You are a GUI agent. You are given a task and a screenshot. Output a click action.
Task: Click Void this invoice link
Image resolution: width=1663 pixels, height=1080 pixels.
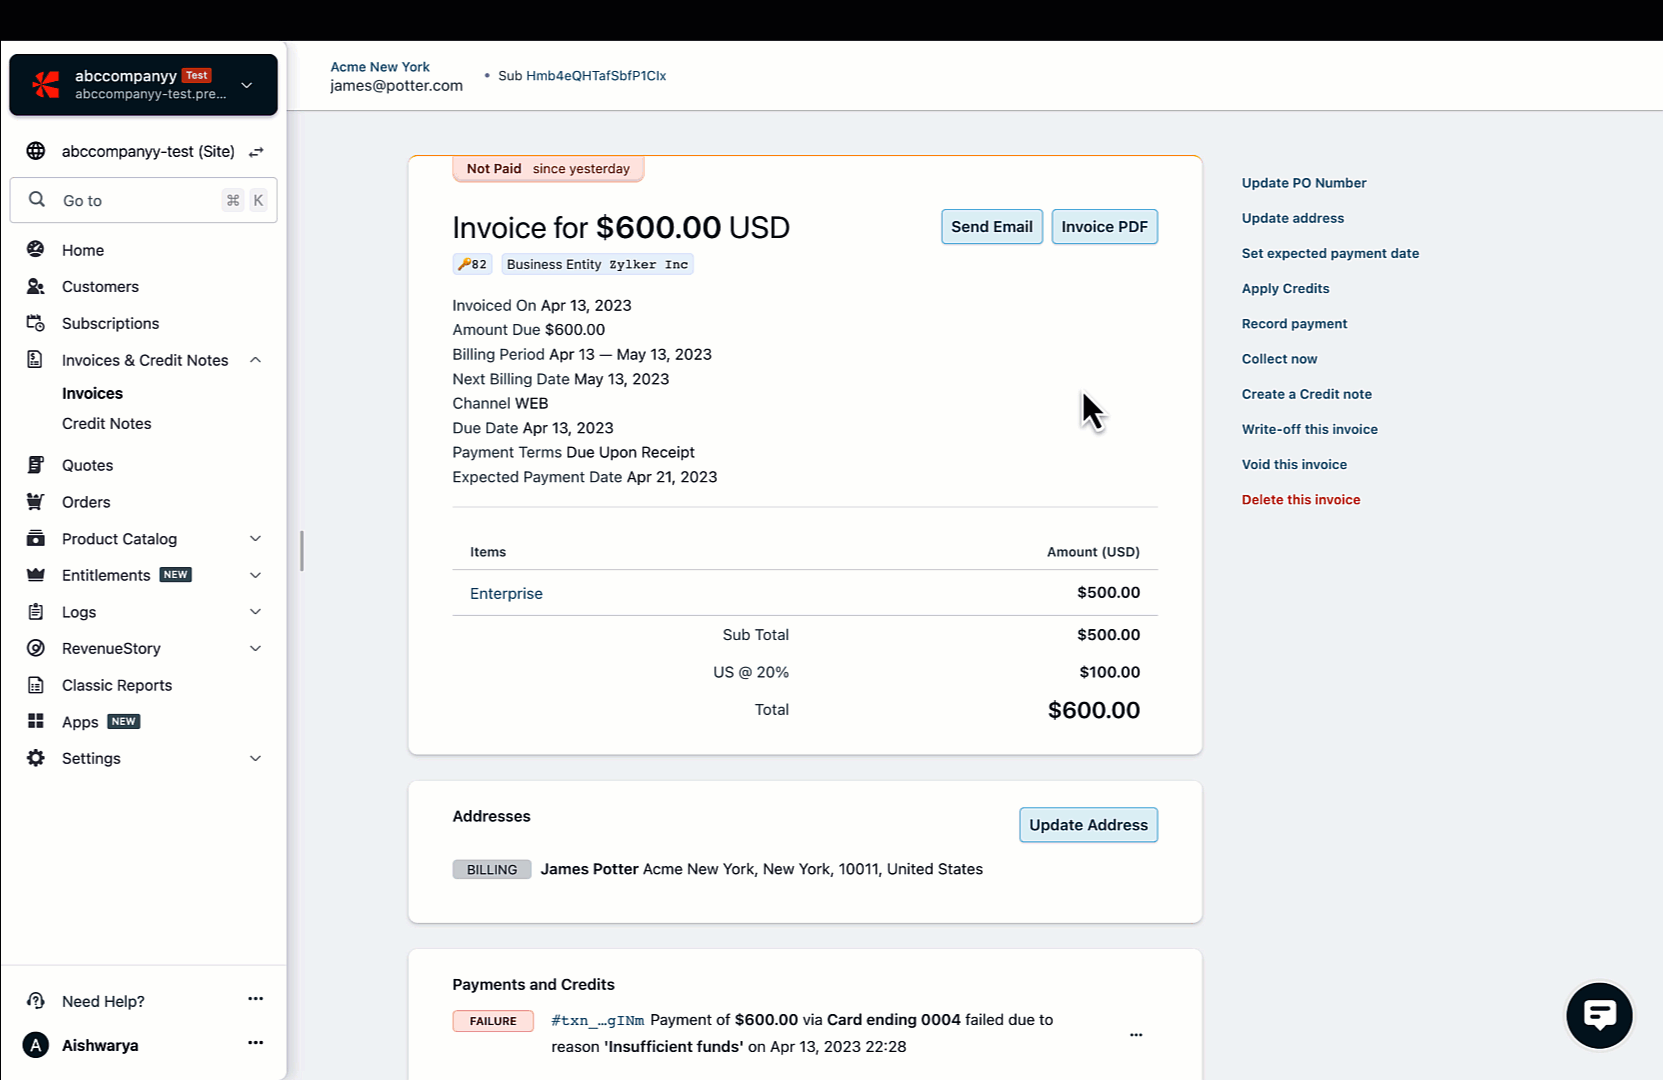[1294, 465]
